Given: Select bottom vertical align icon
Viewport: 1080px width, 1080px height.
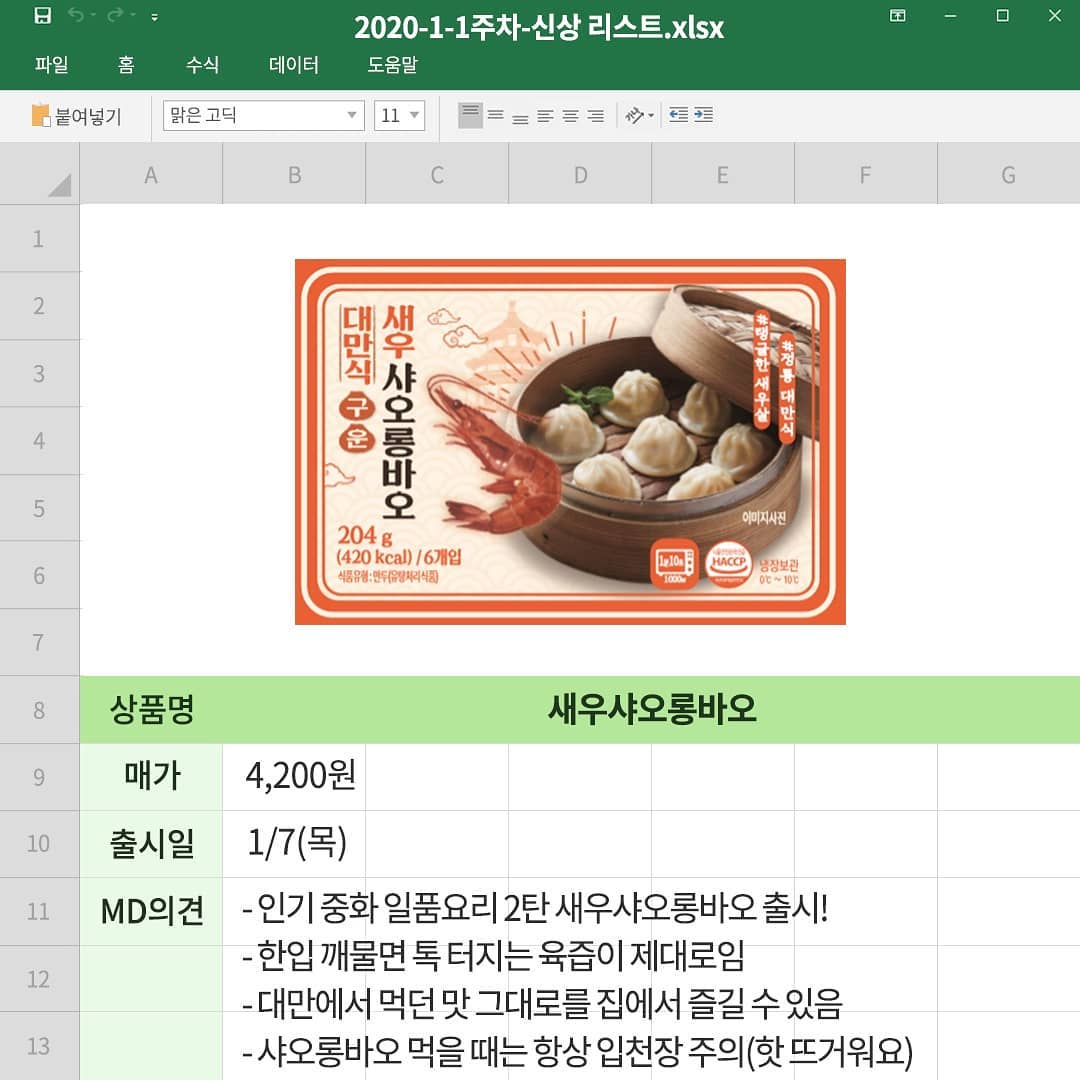Looking at the screenshot, I should point(521,117).
